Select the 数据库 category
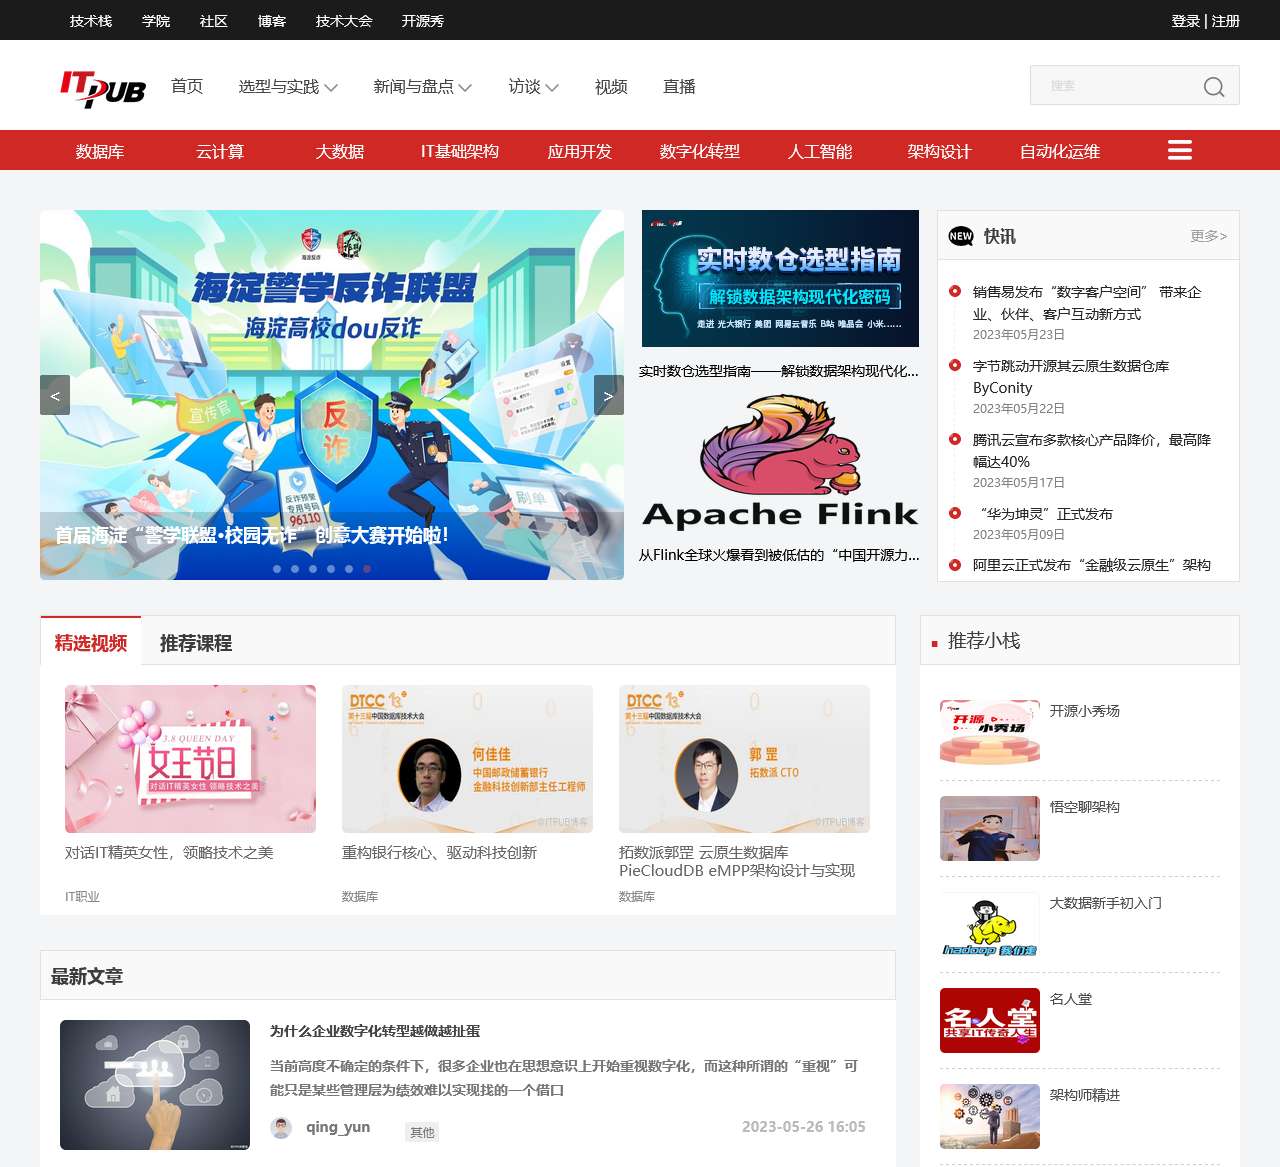Viewport: 1280px width, 1167px height. coord(100,151)
